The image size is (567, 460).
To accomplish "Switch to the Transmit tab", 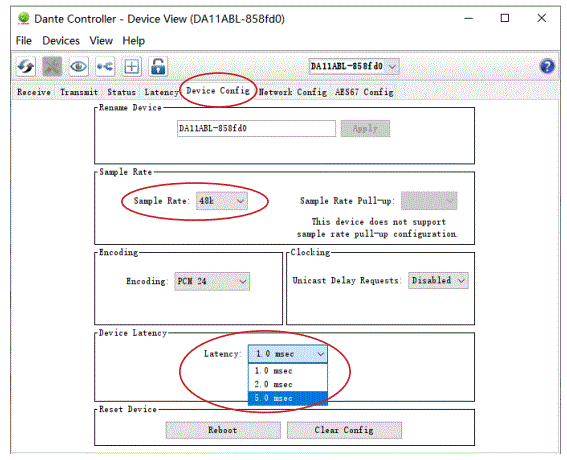I will [79, 92].
